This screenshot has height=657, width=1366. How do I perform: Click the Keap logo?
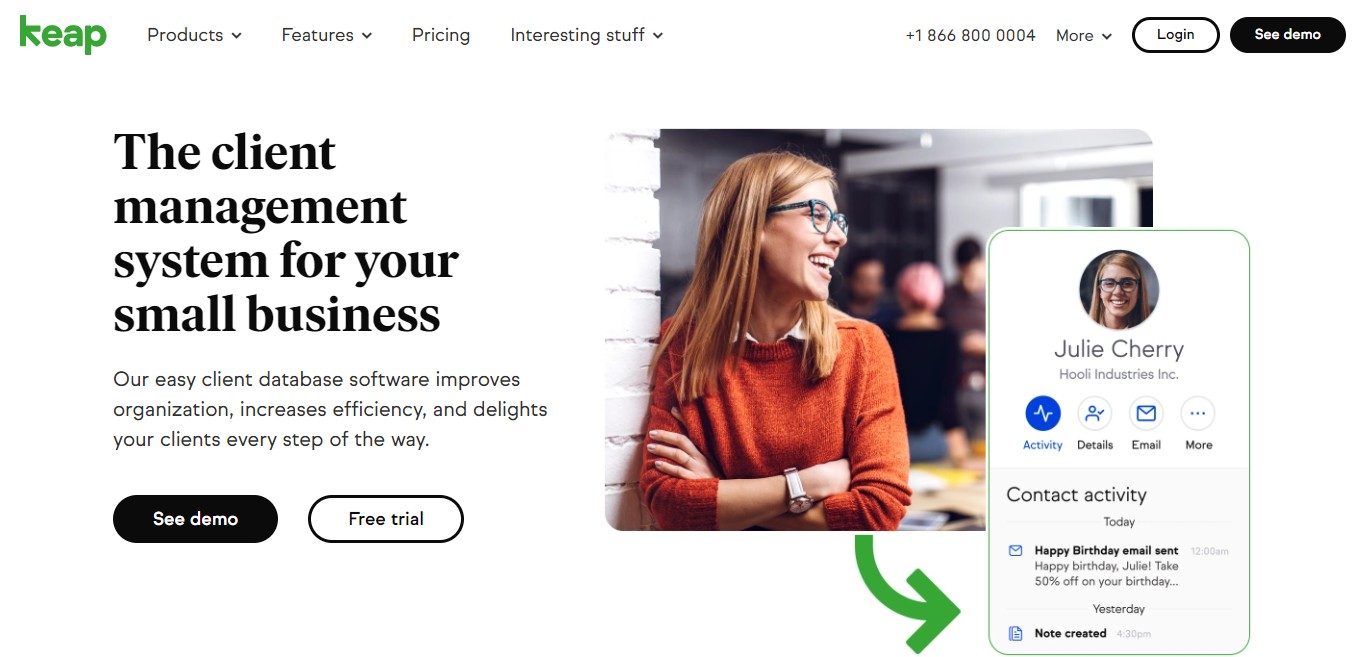[x=63, y=35]
